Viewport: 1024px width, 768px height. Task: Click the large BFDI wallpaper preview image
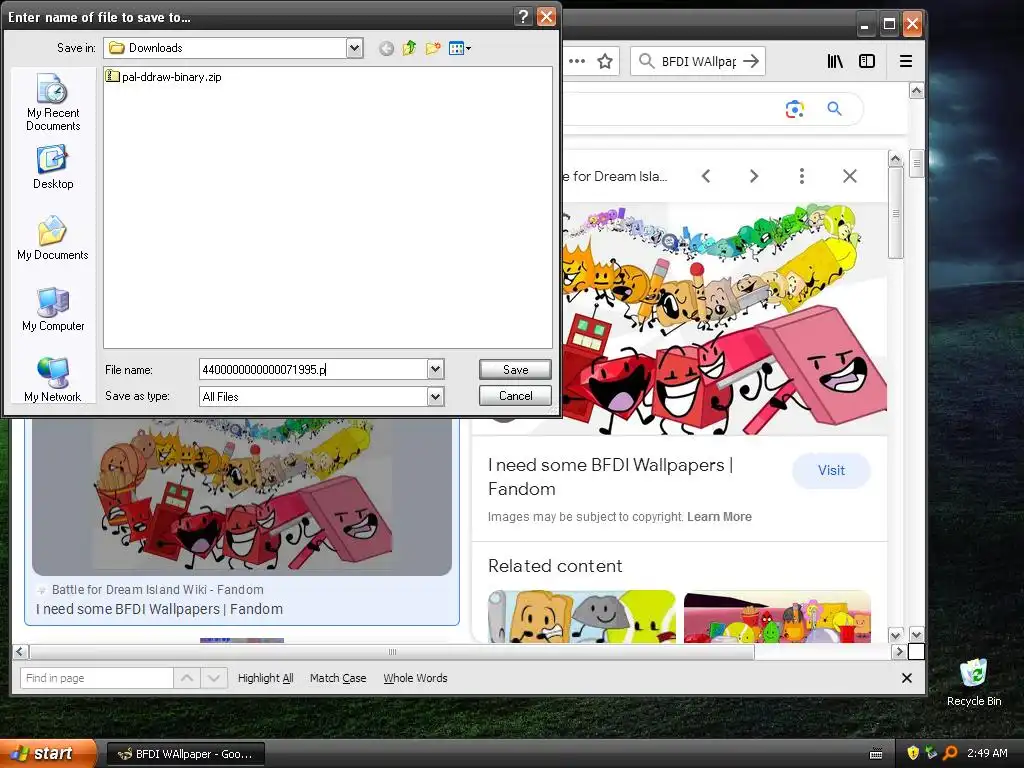point(724,319)
